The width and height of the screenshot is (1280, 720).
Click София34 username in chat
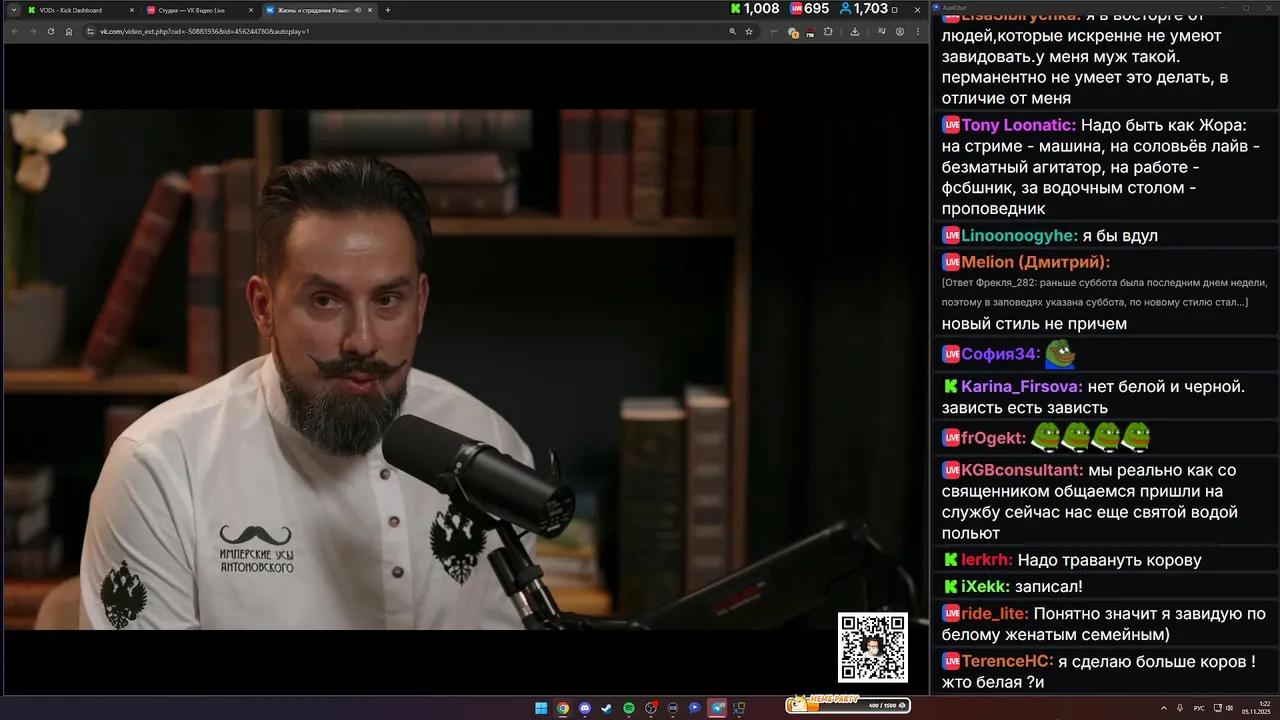tap(1001, 354)
